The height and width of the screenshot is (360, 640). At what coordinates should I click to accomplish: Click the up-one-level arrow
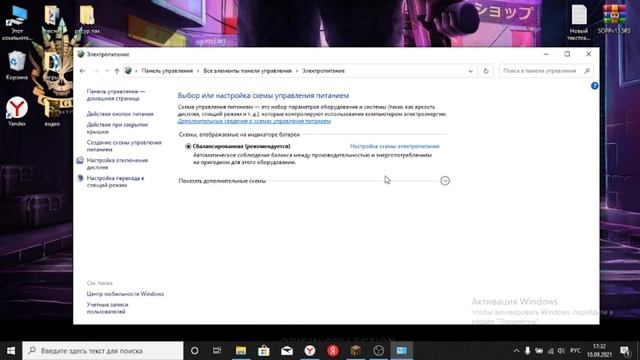(x=117, y=71)
